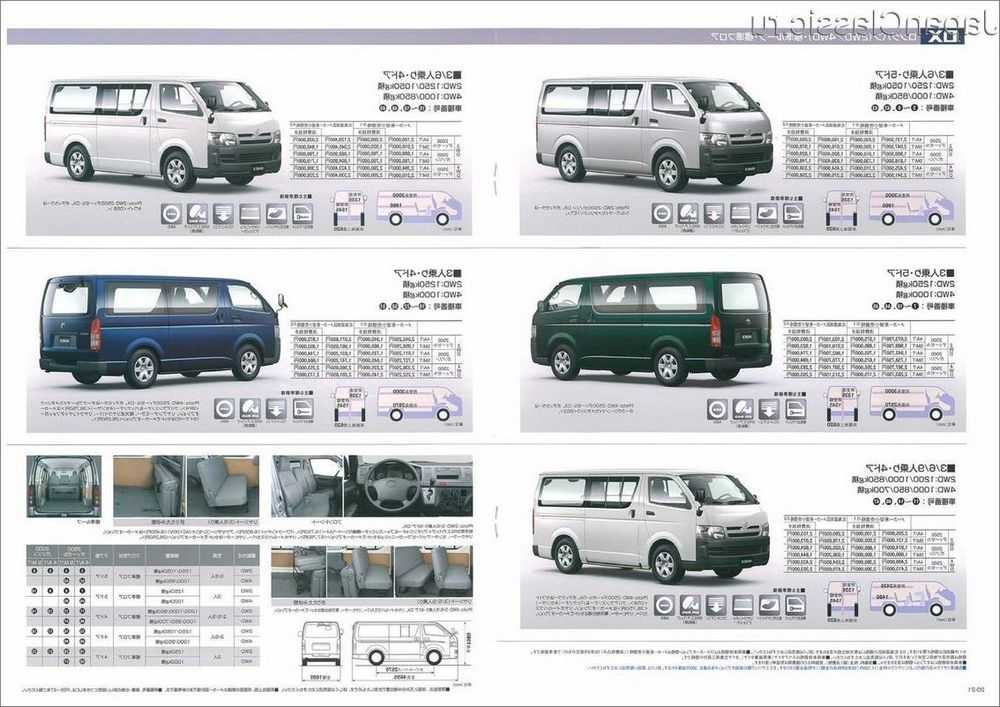The height and width of the screenshot is (707, 1000).
Task: Click the top-left white van photo
Action: pyautogui.click(x=163, y=135)
